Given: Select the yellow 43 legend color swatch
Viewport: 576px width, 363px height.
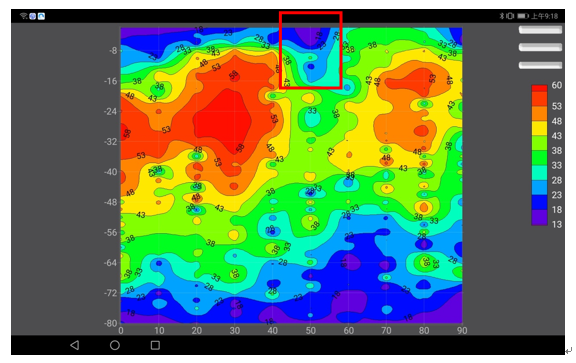Looking at the screenshot, I should pos(539,128).
